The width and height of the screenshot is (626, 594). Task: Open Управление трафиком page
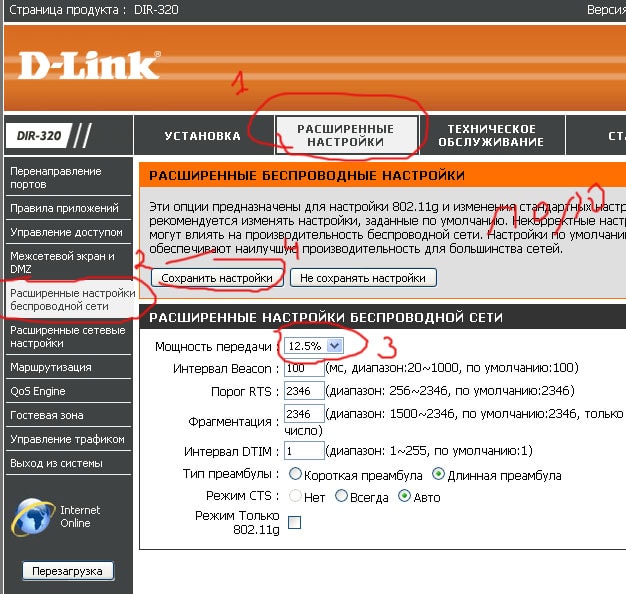pos(68,439)
